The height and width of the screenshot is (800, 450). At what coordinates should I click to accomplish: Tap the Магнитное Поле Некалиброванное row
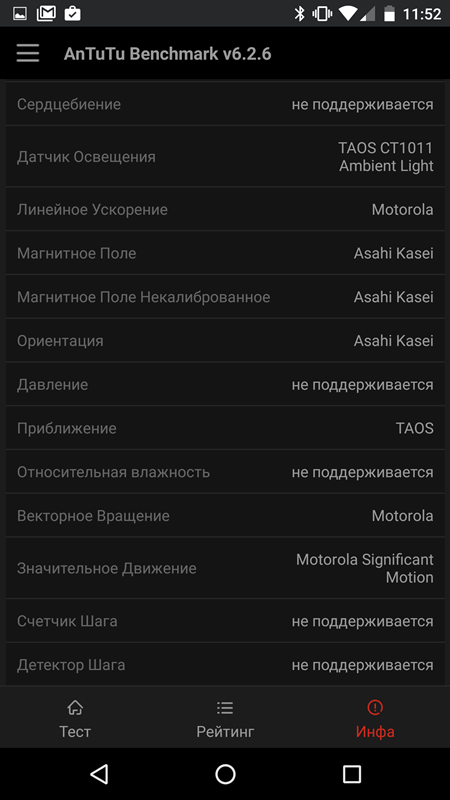click(225, 297)
